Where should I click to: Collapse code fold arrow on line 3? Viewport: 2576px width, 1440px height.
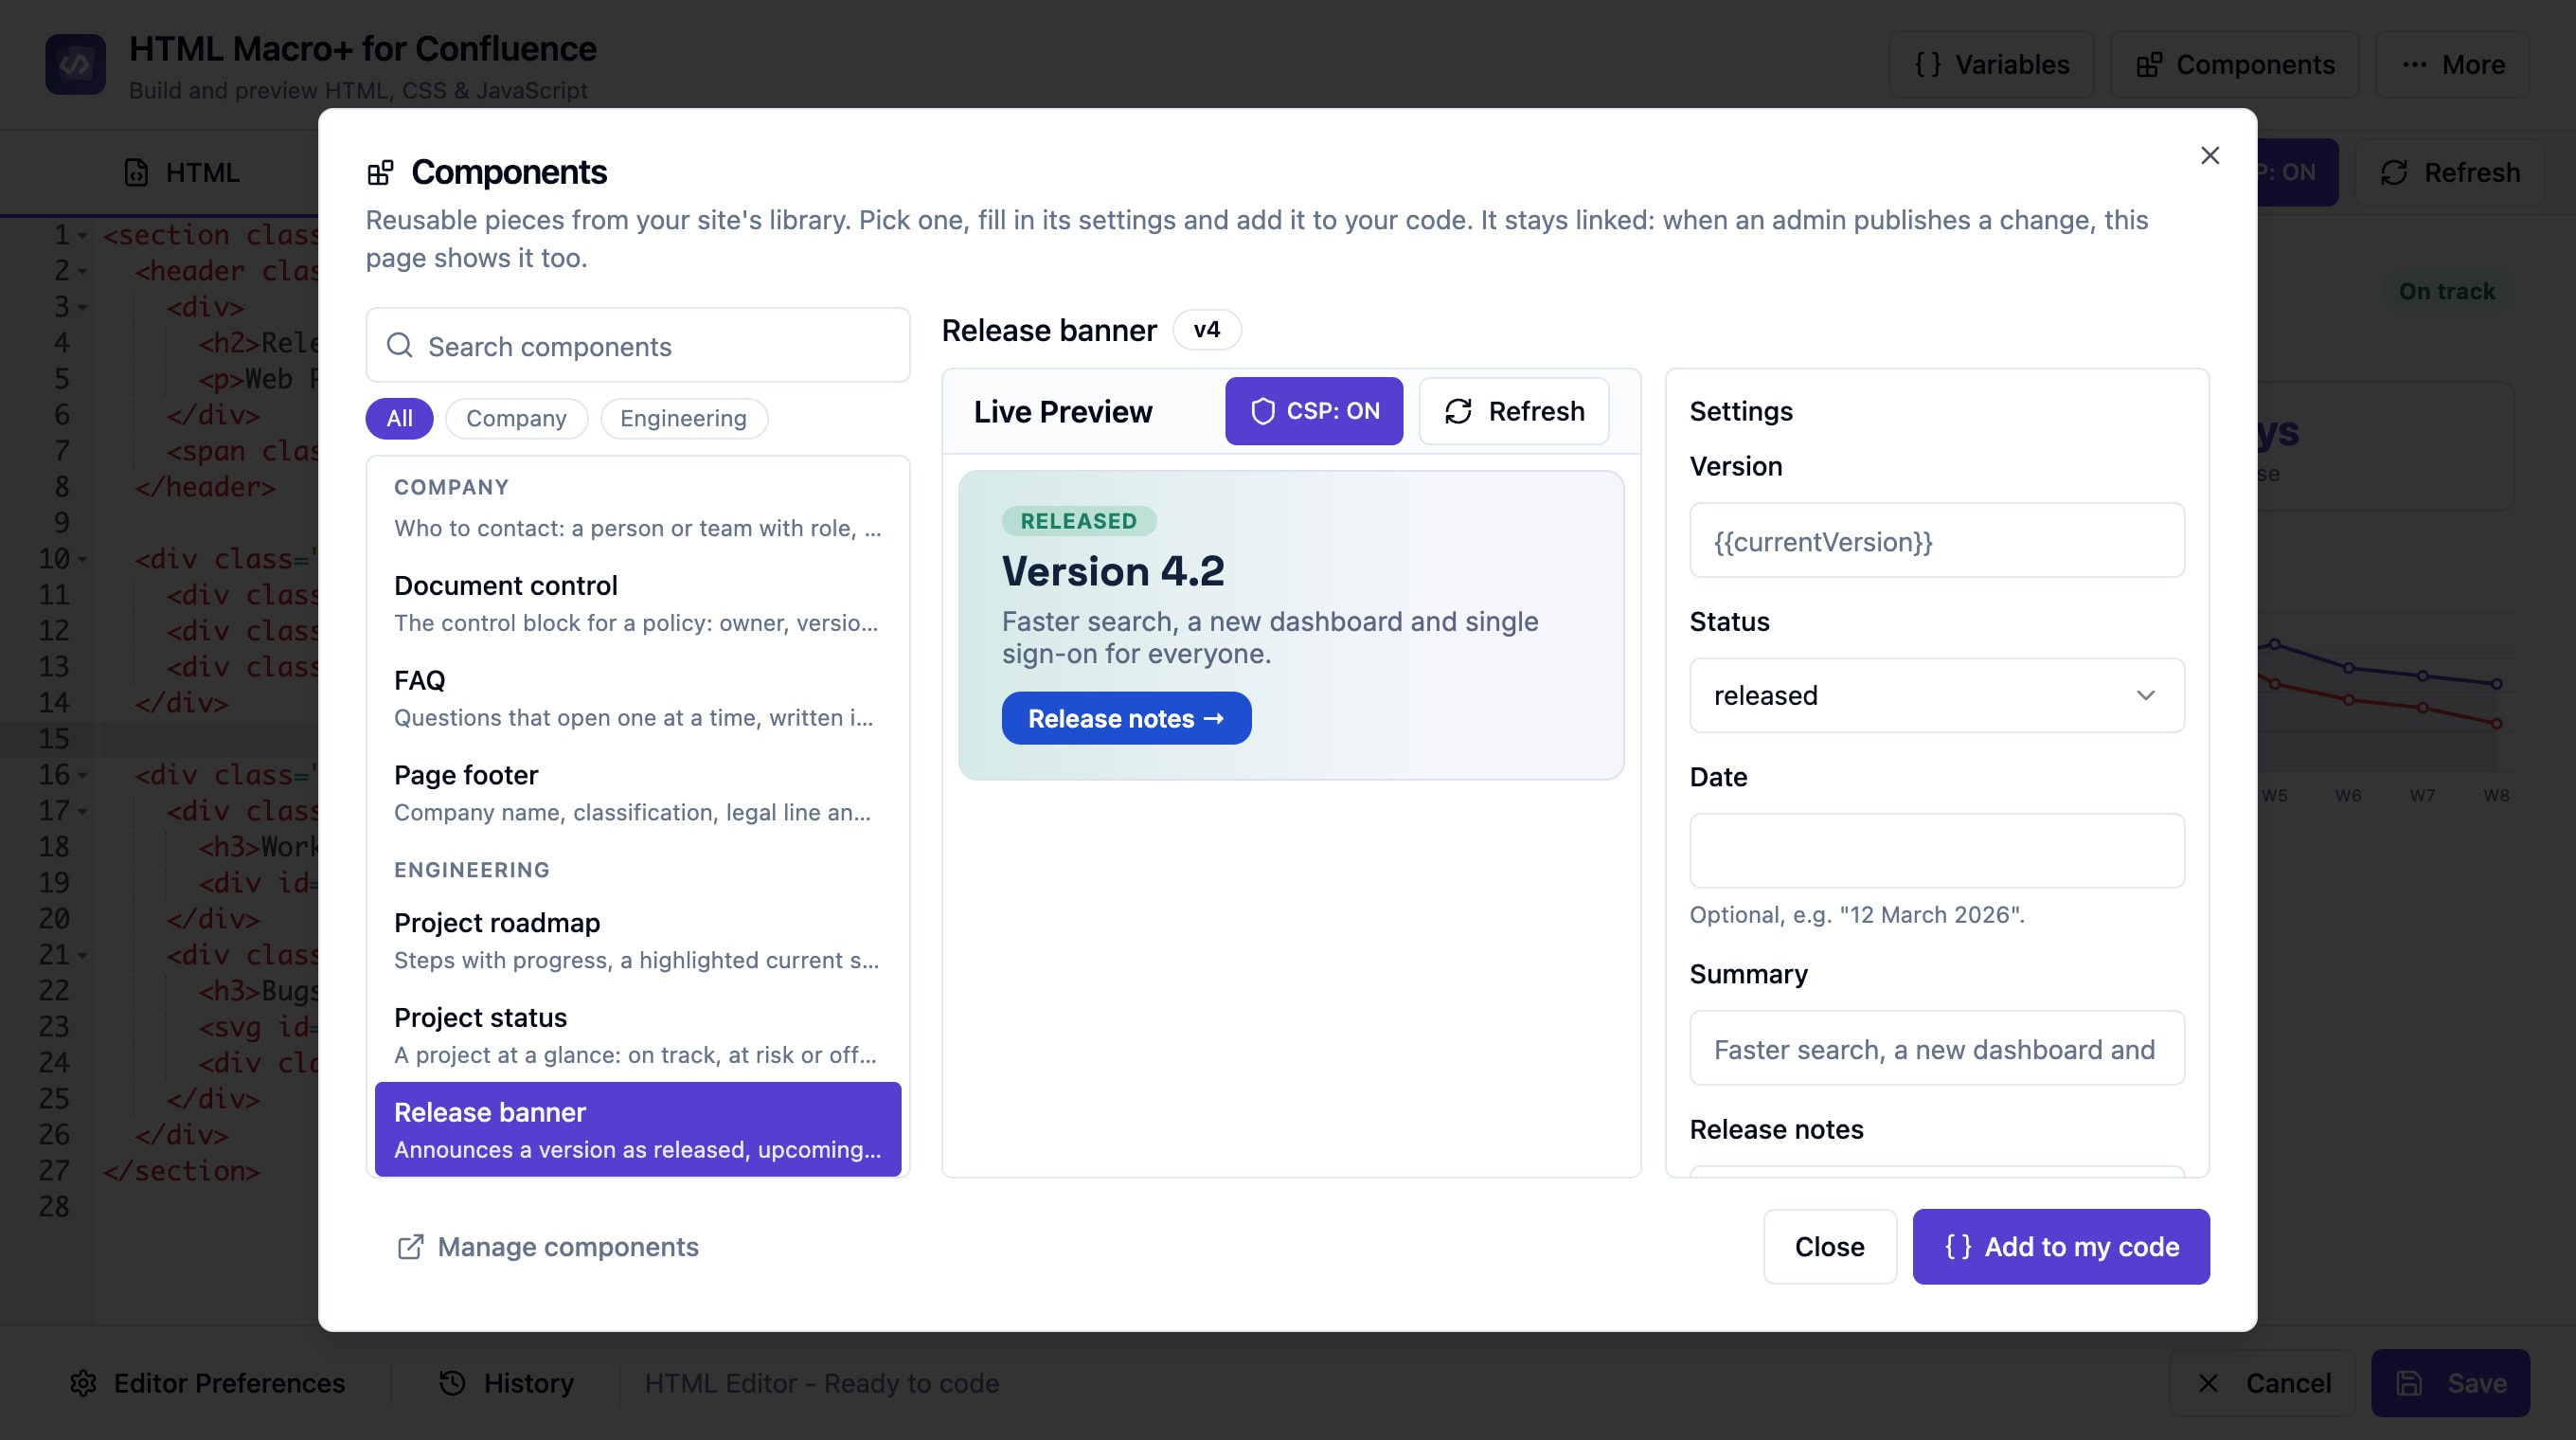coord(83,307)
